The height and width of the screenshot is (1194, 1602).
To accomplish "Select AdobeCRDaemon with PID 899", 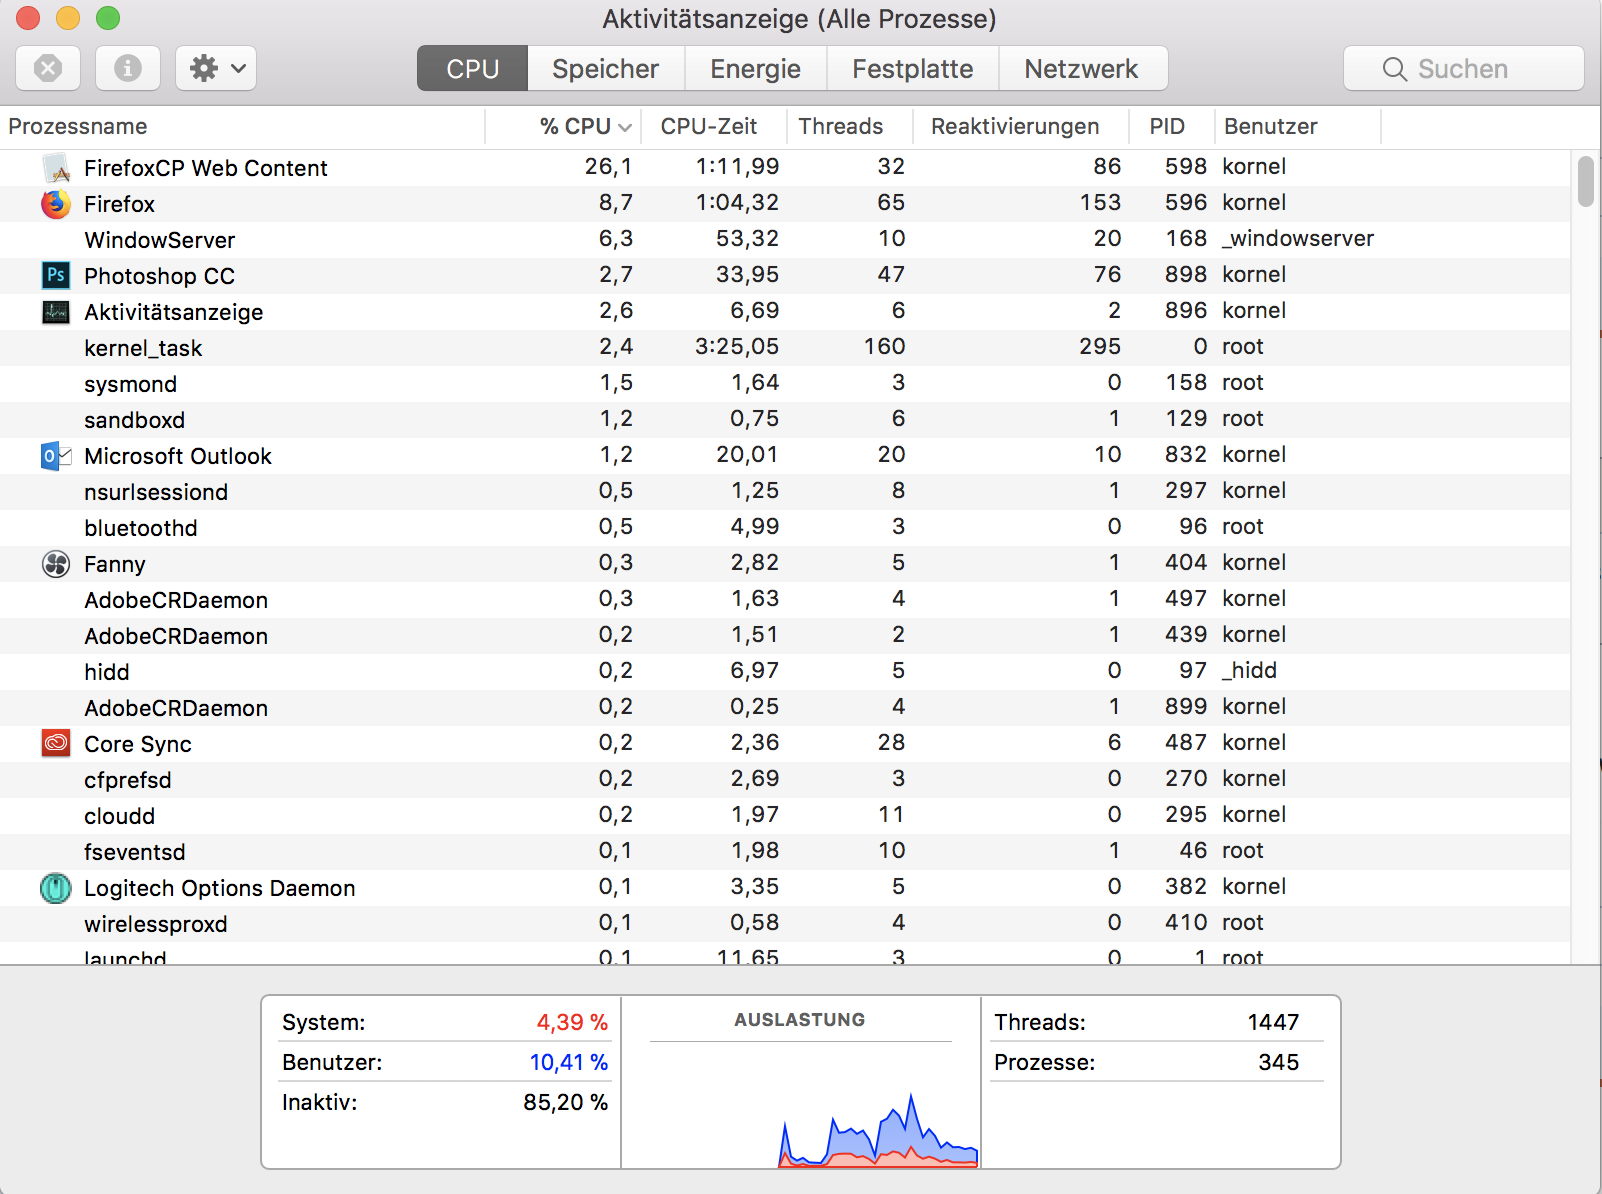I will [785, 708].
